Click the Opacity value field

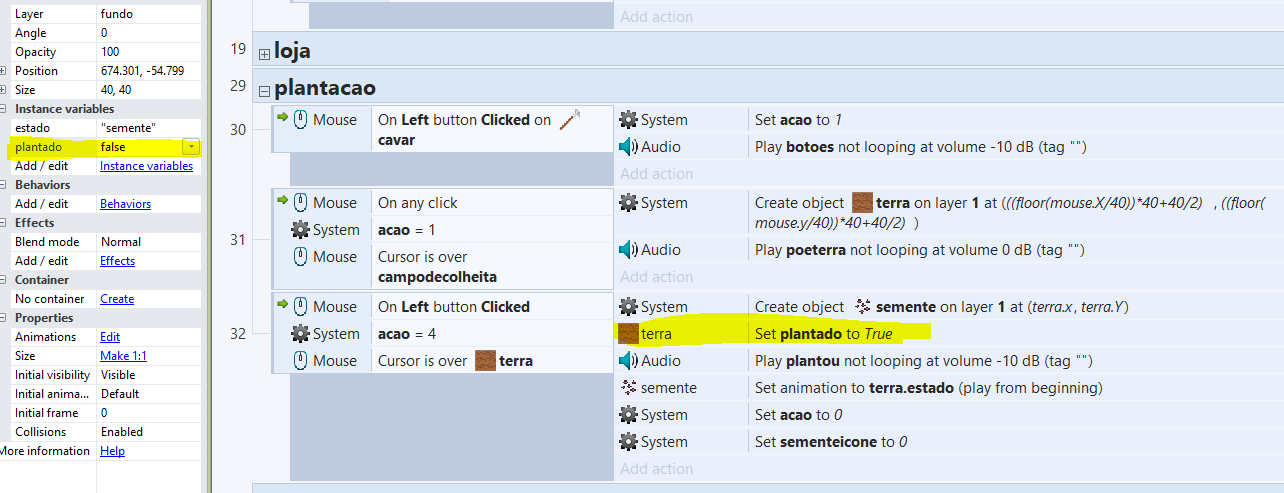[148, 52]
